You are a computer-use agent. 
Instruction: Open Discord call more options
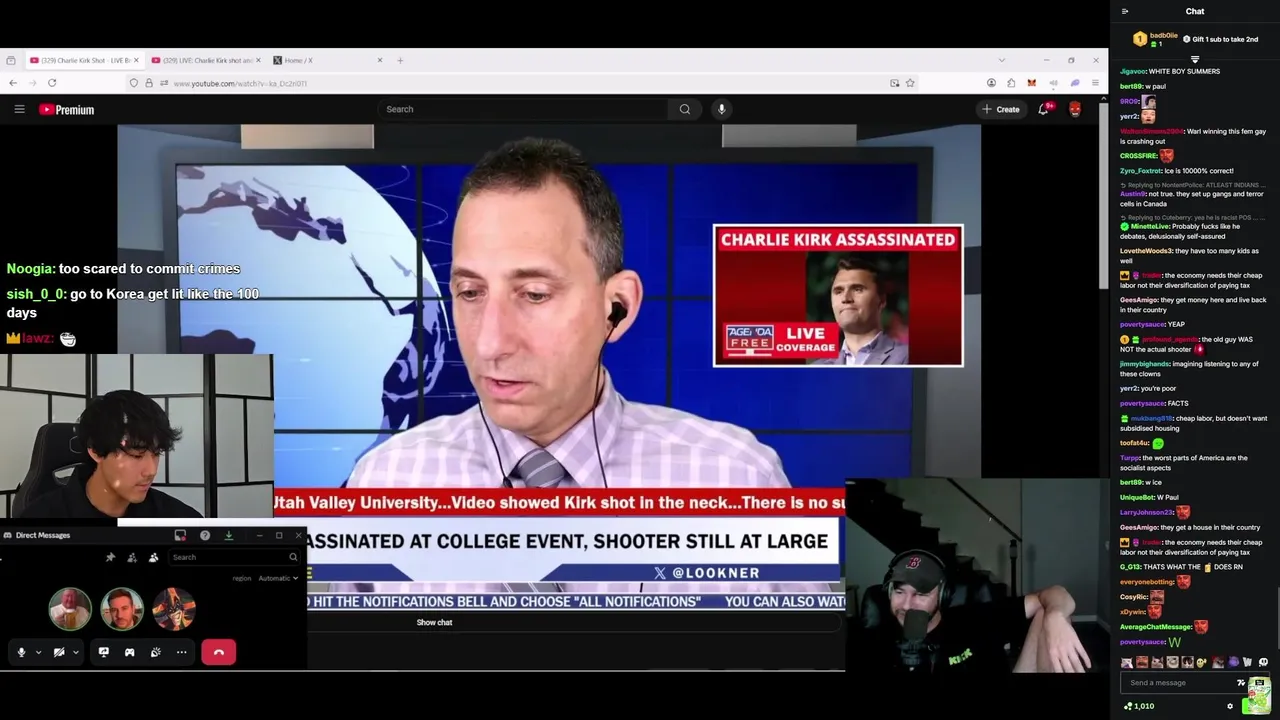point(181,652)
